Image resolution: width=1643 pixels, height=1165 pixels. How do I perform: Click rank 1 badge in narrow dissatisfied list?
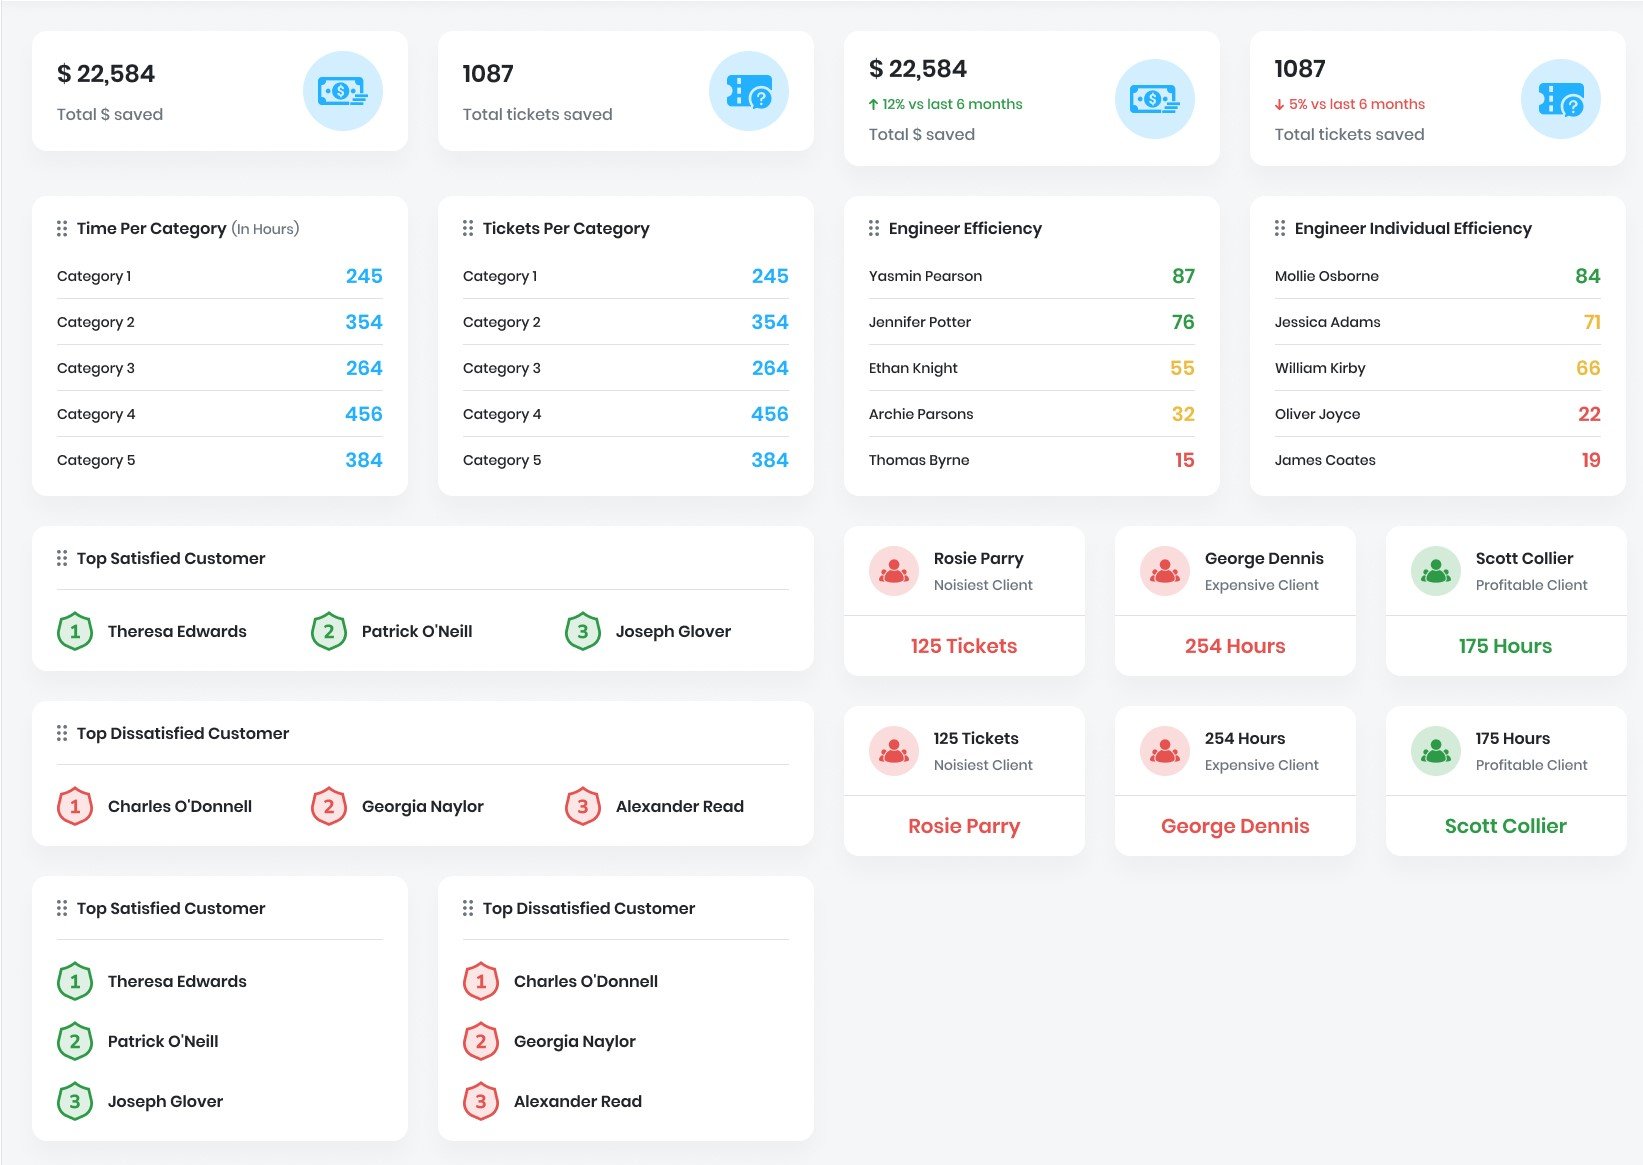click(481, 981)
